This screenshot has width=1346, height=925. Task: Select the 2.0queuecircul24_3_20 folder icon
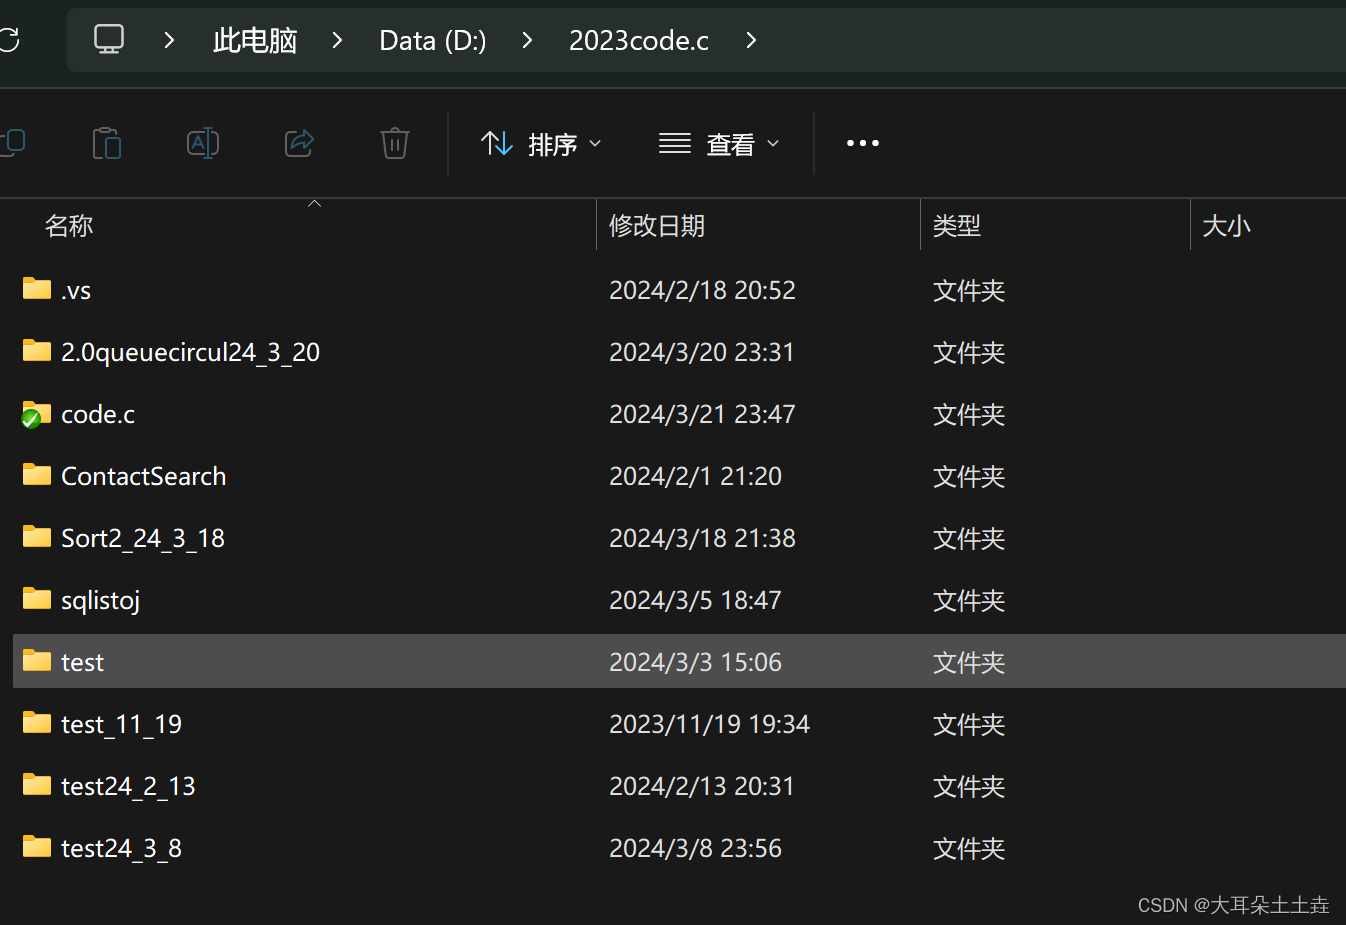[x=37, y=351]
